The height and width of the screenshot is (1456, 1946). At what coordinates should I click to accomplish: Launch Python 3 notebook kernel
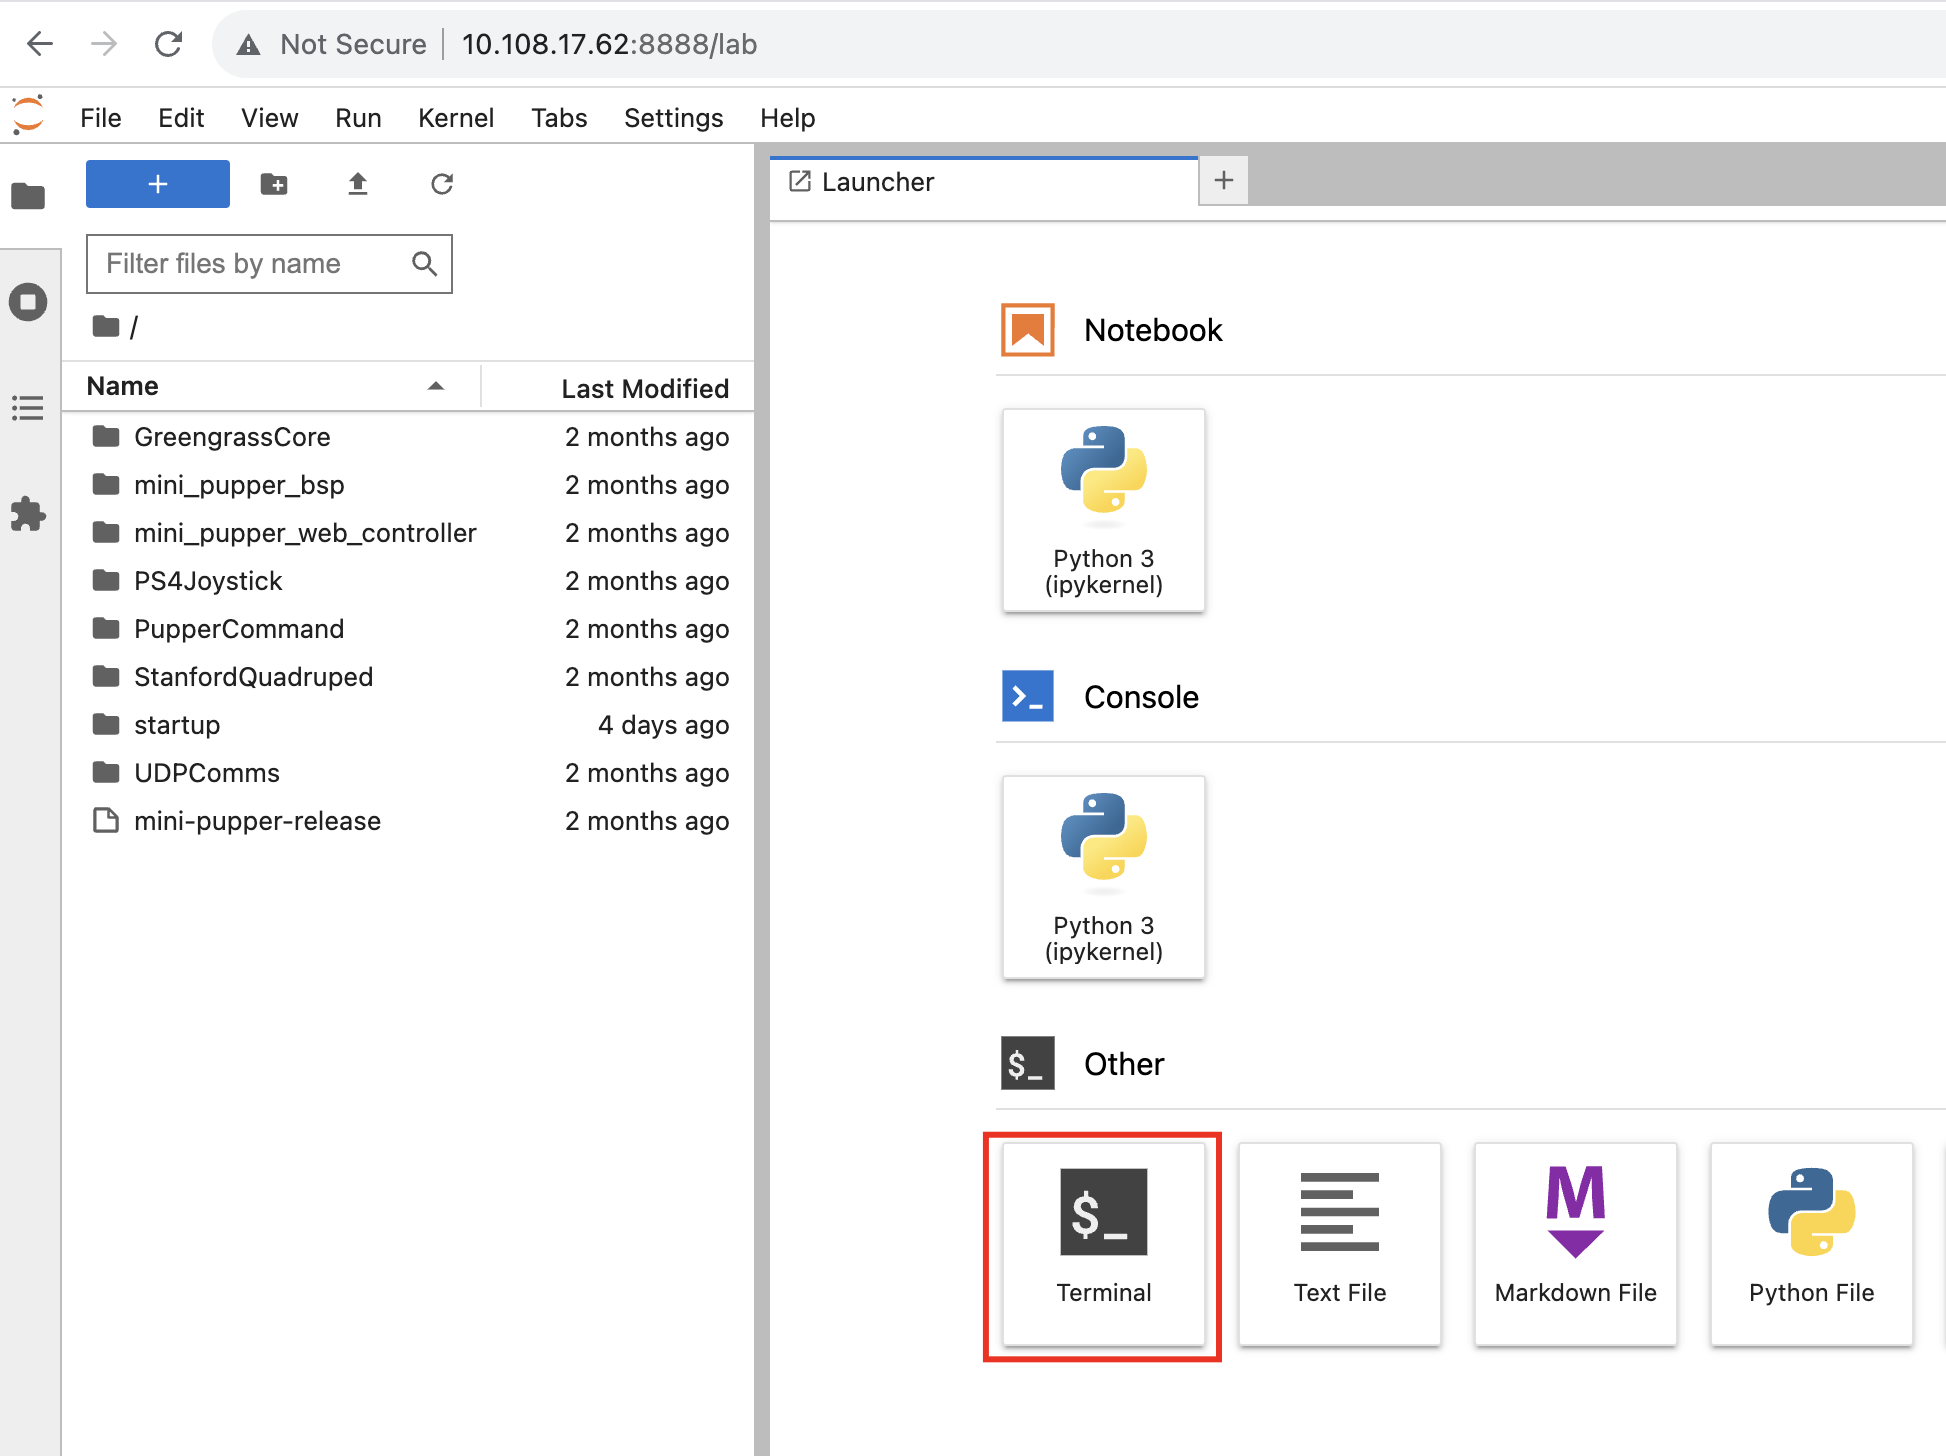[1103, 510]
